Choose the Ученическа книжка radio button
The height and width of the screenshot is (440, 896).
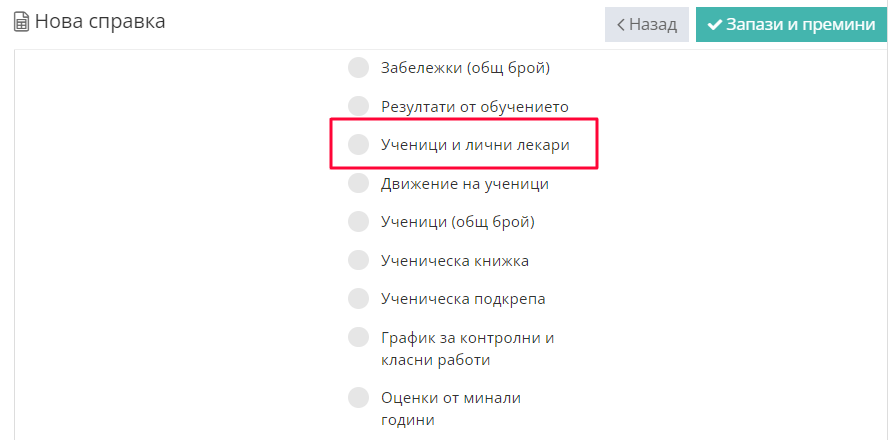[358, 261]
